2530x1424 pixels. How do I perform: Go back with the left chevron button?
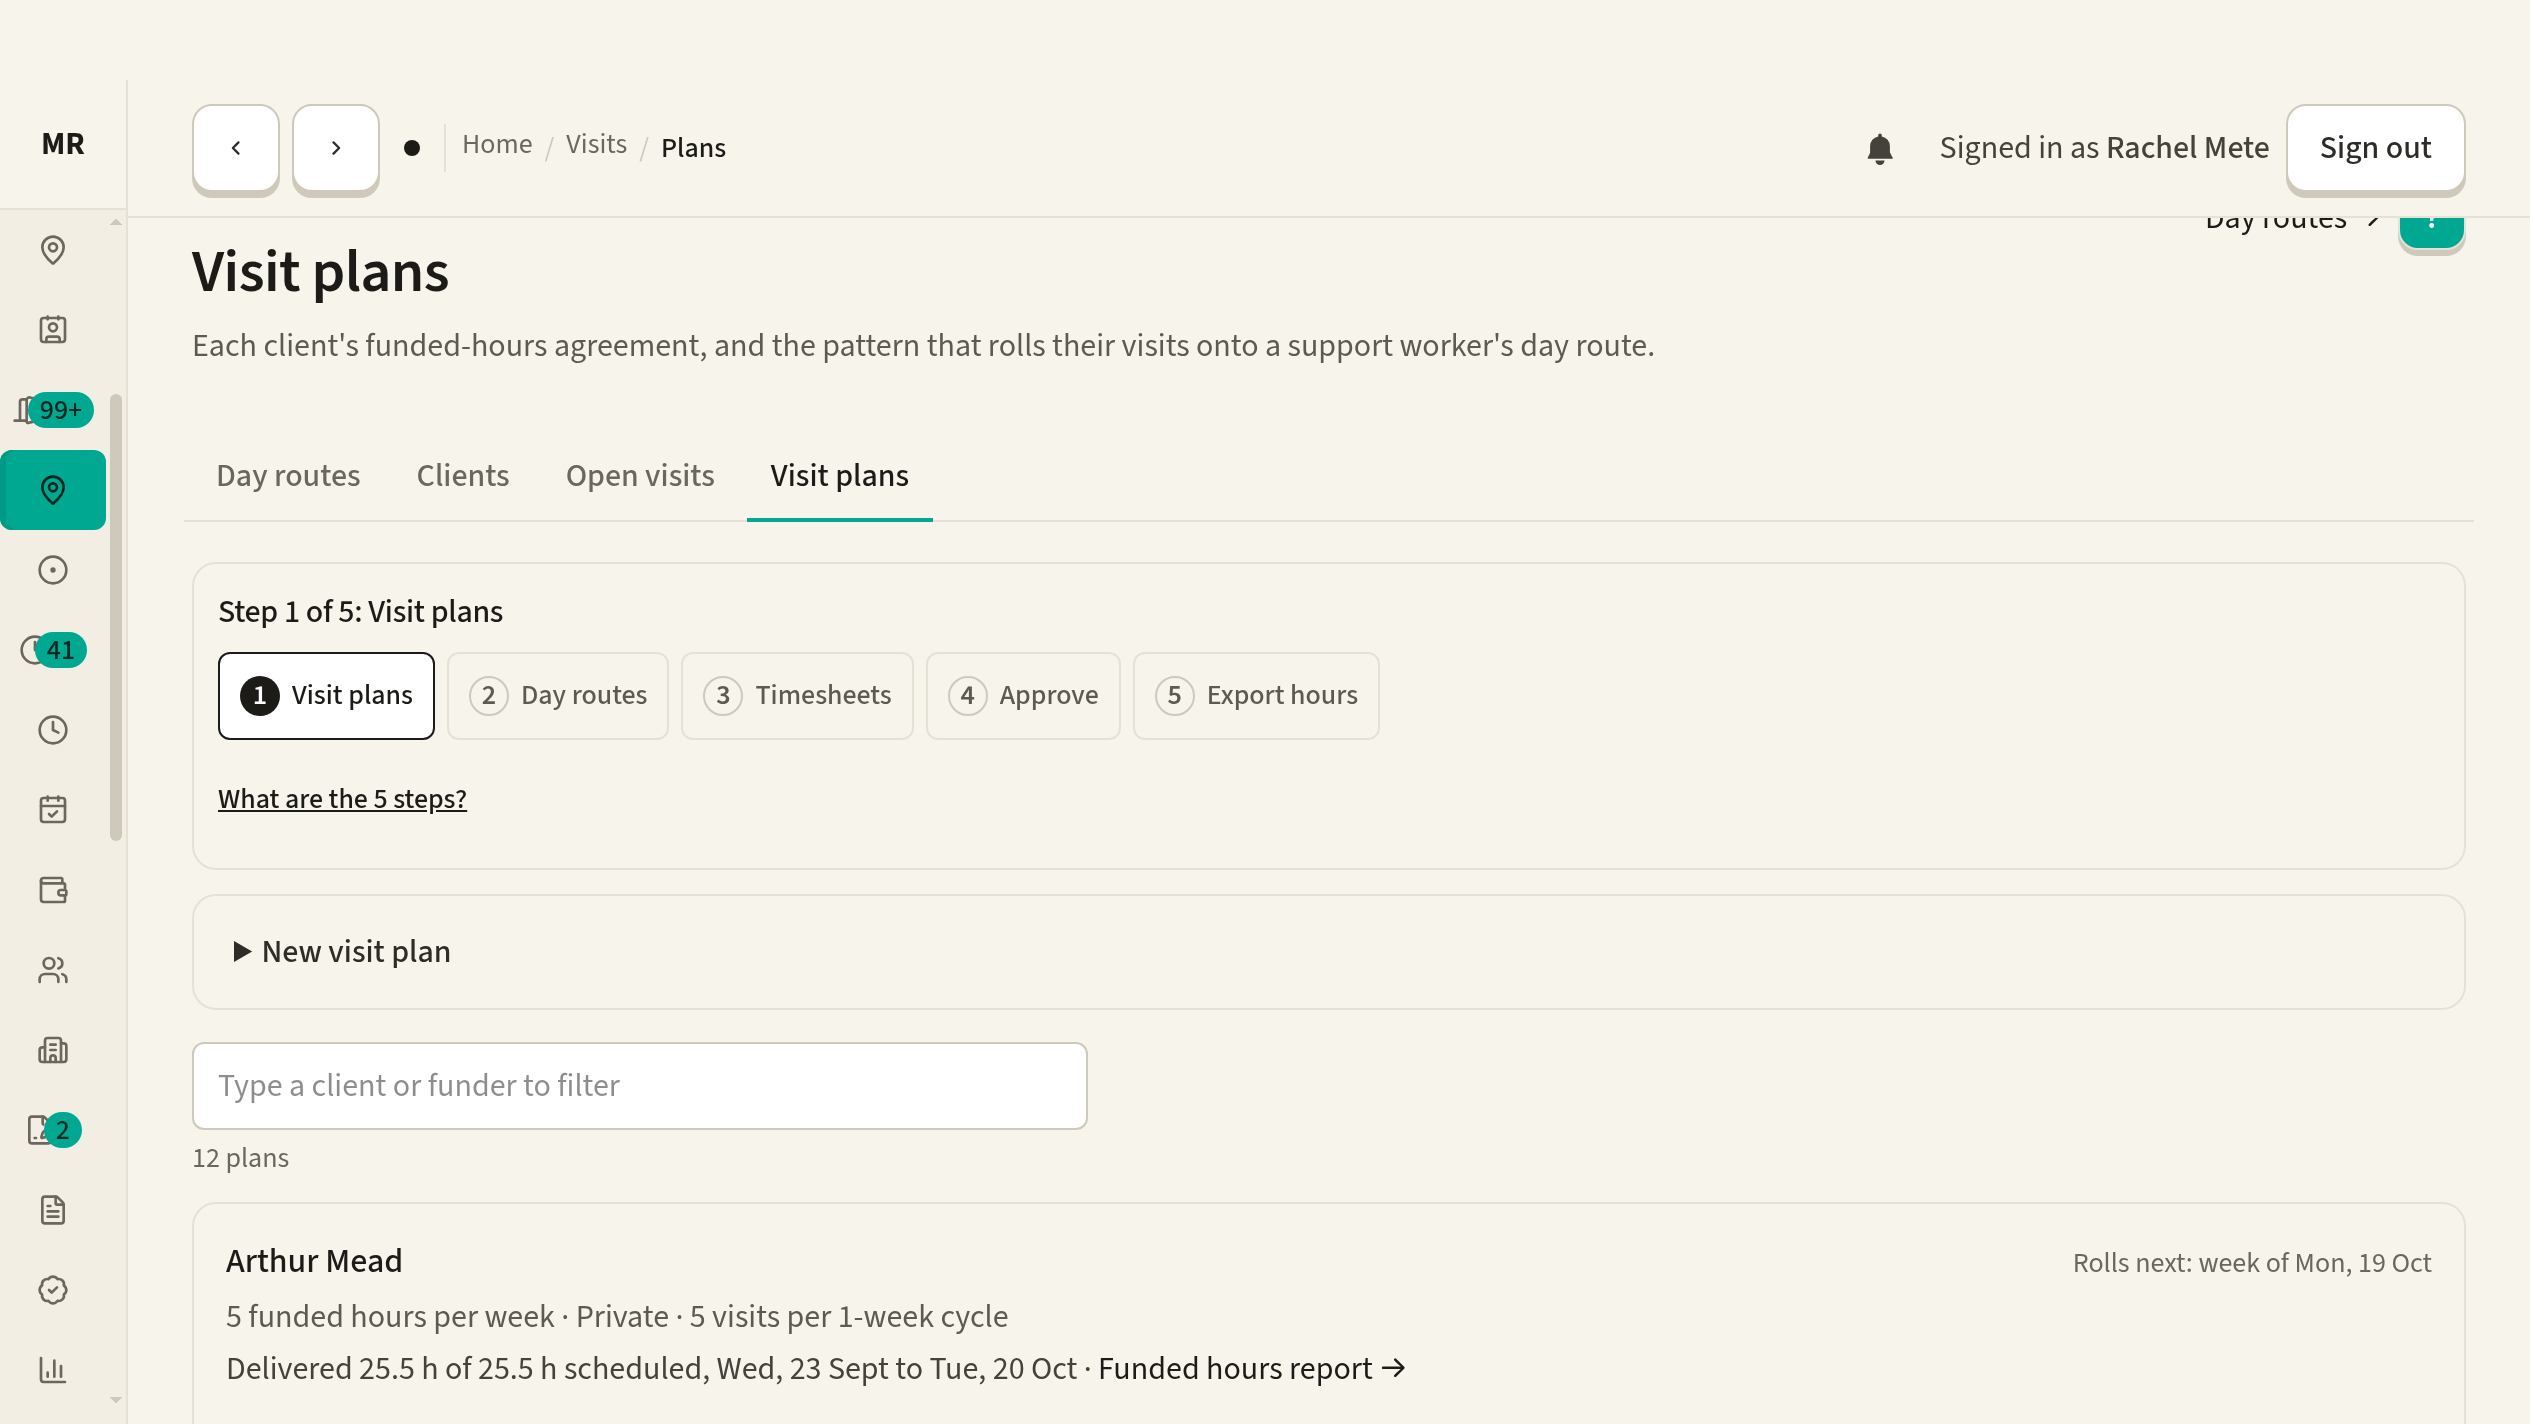236,148
